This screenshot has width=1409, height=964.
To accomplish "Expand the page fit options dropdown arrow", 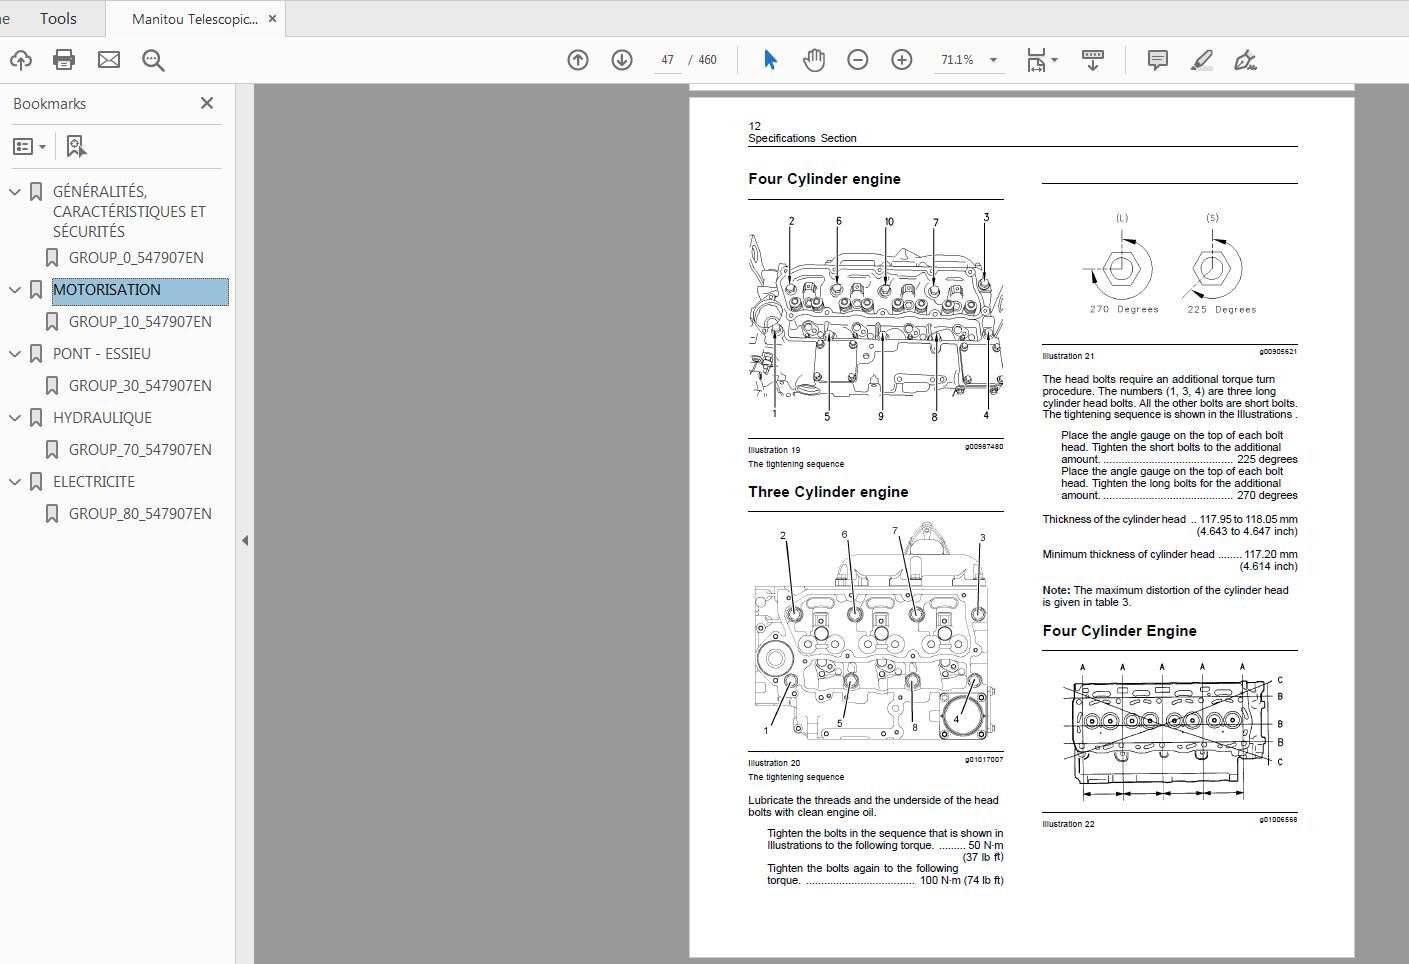I will [x=1052, y=60].
